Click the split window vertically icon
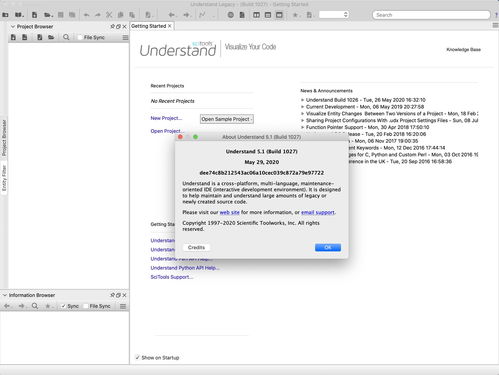499x375 pixels. tap(256, 15)
